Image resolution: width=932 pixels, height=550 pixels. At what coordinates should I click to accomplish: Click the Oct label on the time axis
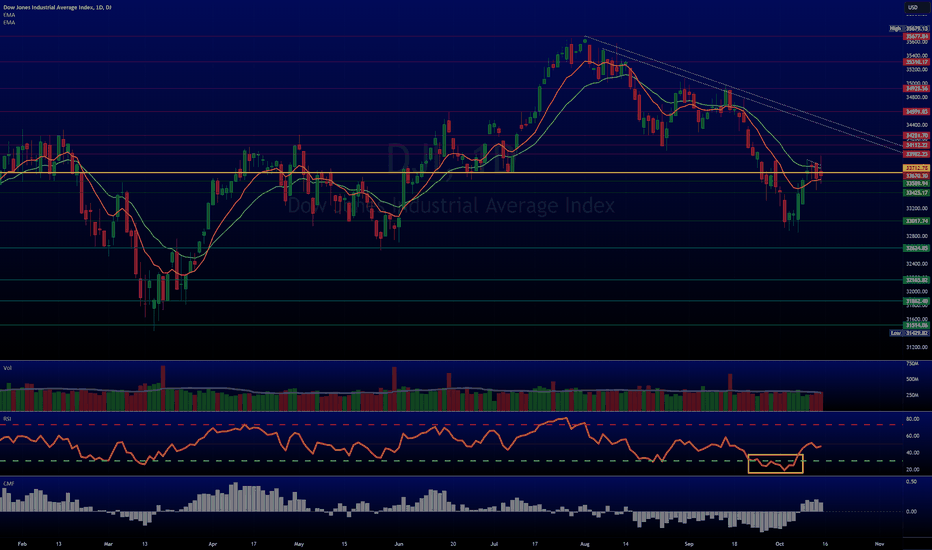coord(779,544)
